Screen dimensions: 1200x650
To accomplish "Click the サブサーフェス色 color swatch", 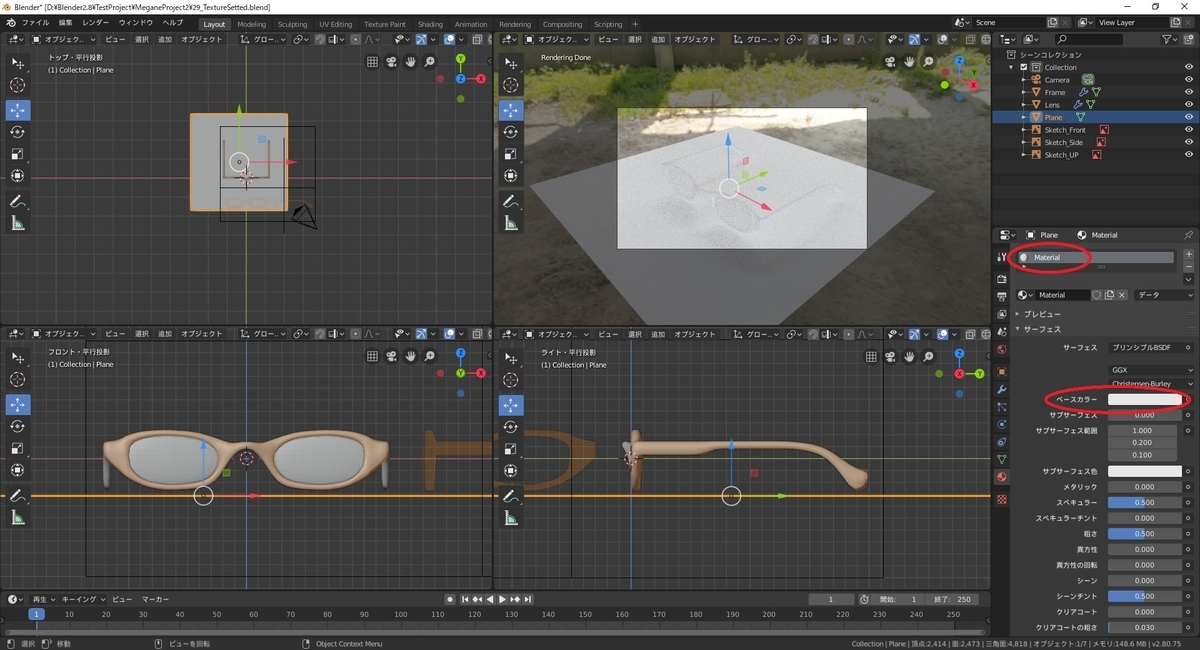I will point(1144,471).
